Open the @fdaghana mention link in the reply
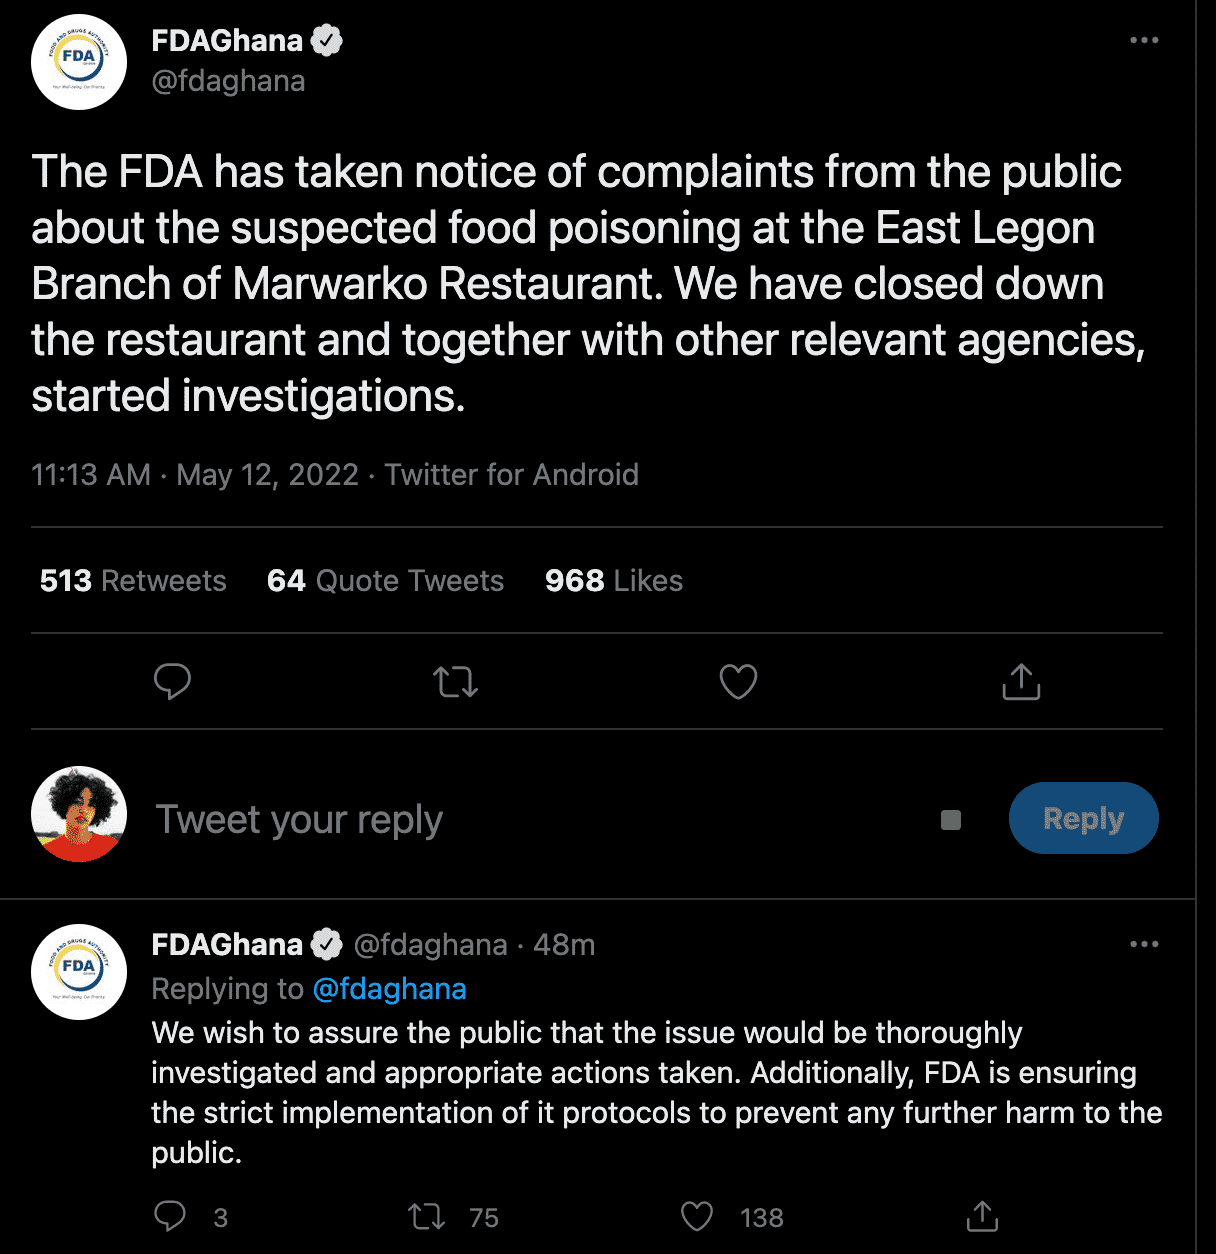This screenshot has width=1216, height=1254. [389, 989]
